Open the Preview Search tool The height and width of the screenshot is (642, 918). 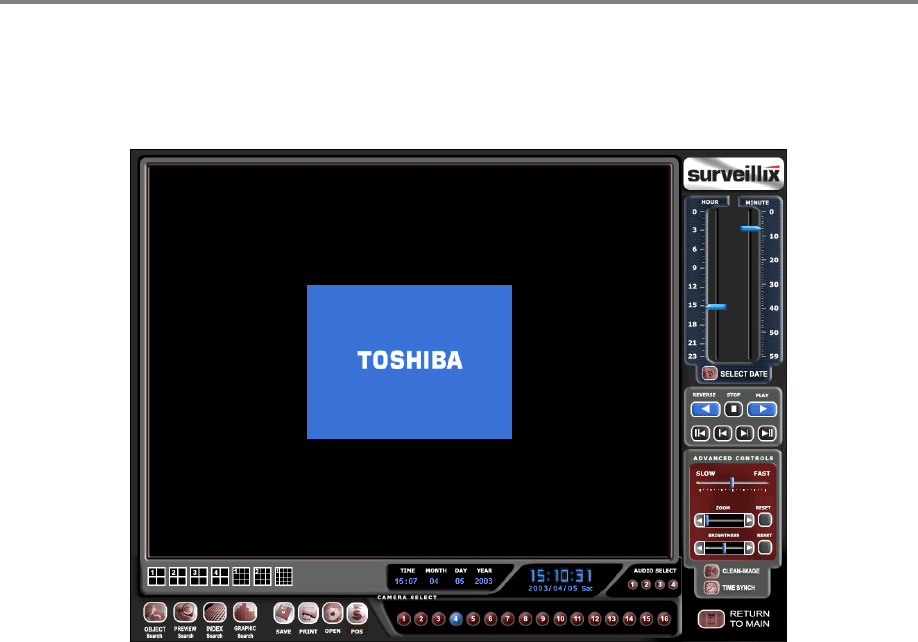pyautogui.click(x=185, y=613)
